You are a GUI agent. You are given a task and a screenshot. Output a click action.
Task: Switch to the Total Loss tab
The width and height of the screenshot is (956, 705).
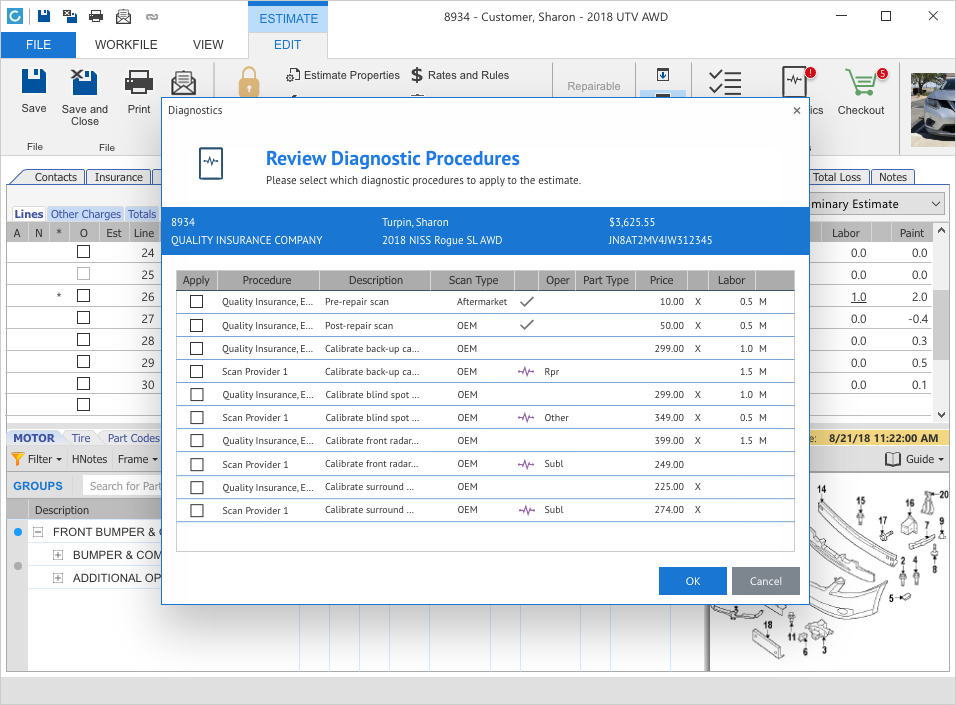pyautogui.click(x=836, y=177)
